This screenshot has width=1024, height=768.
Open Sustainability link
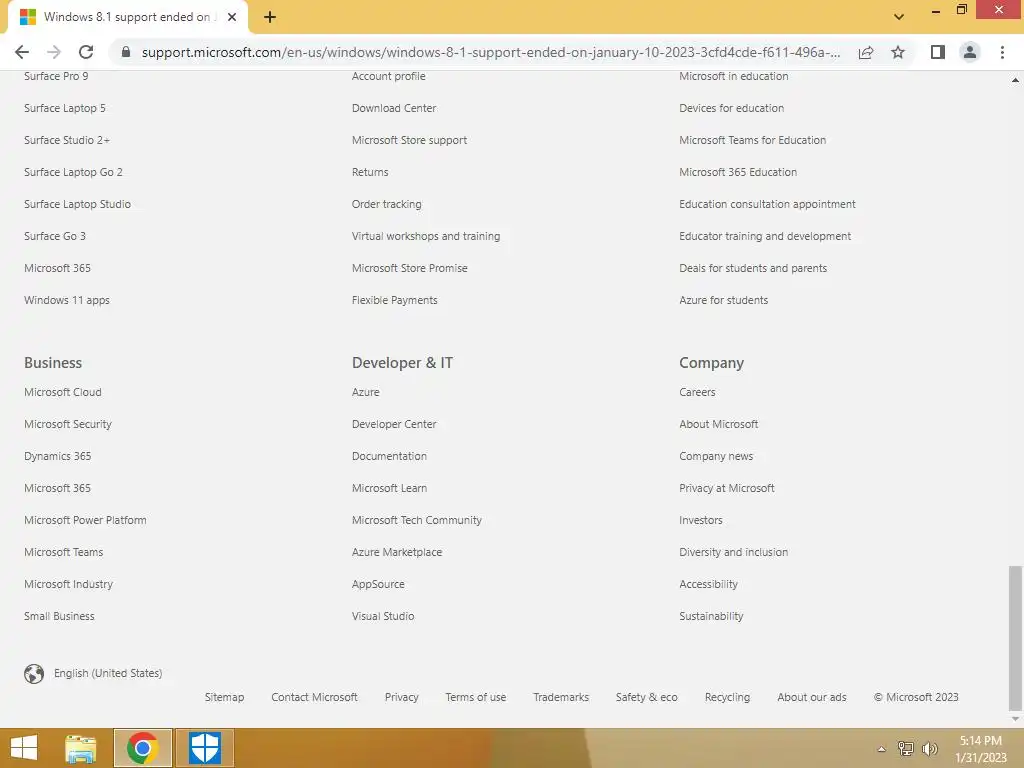click(711, 616)
